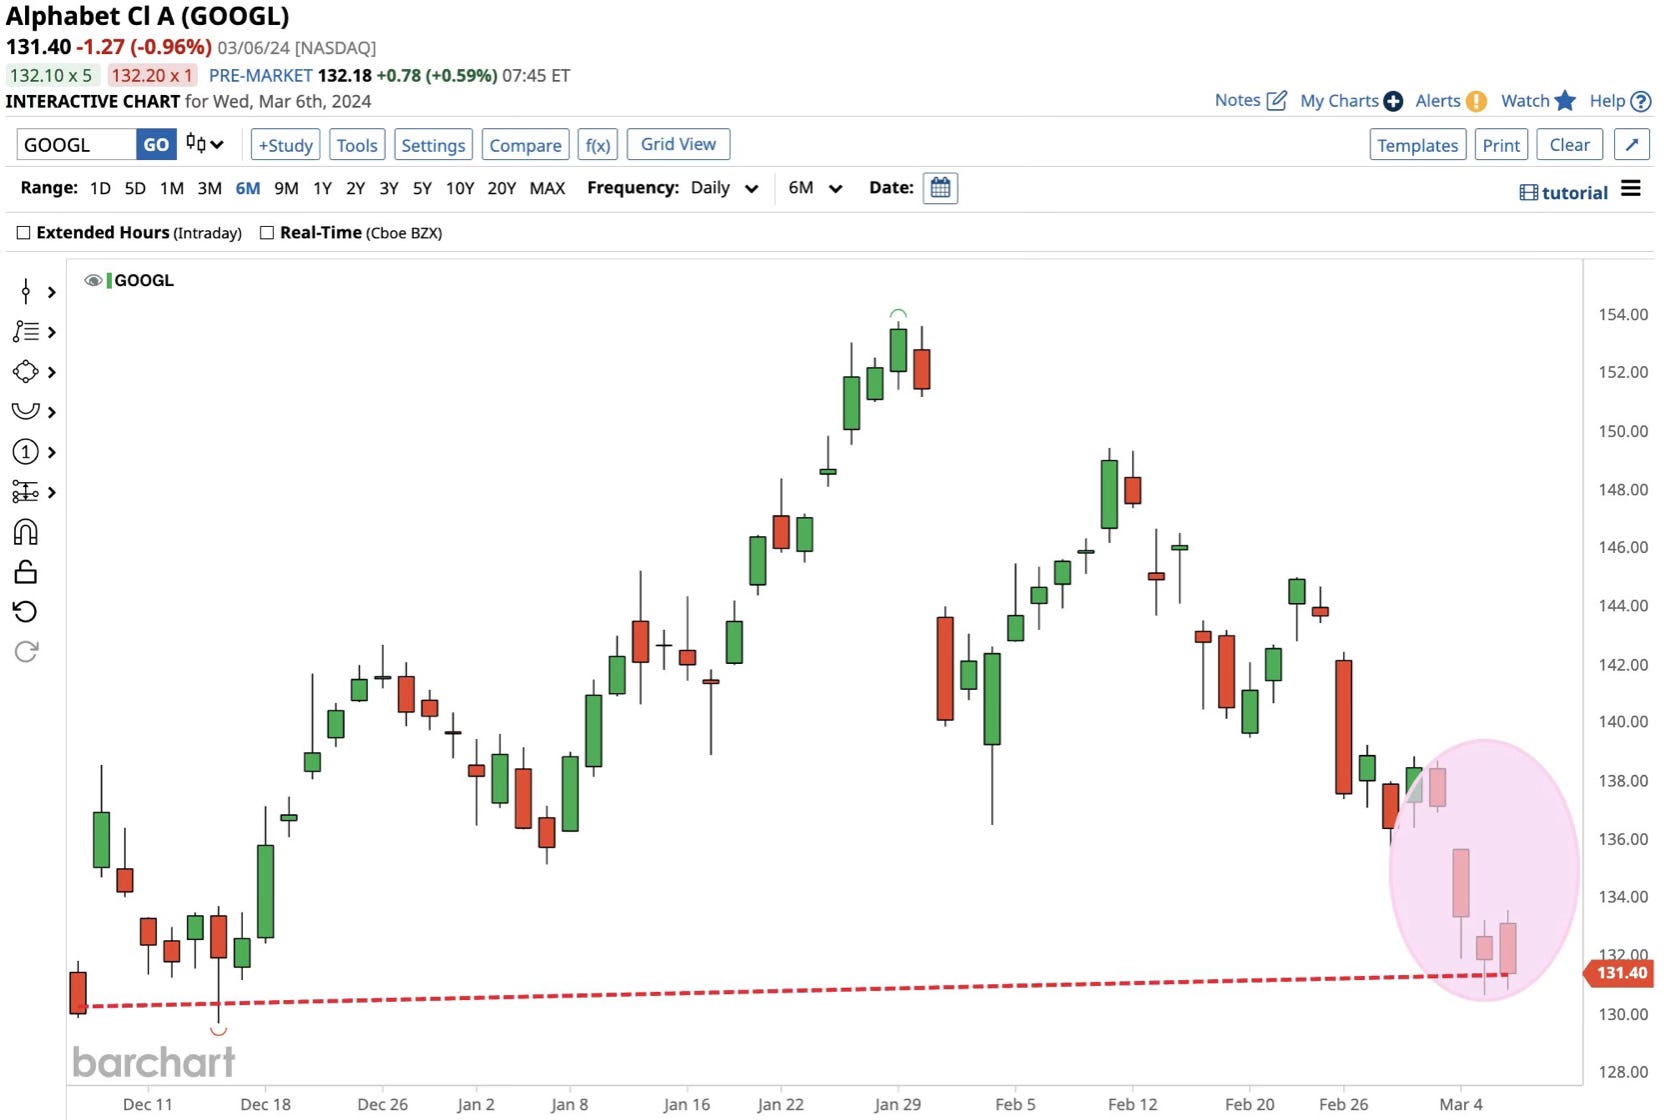Open the 6M period dropdown

815,188
